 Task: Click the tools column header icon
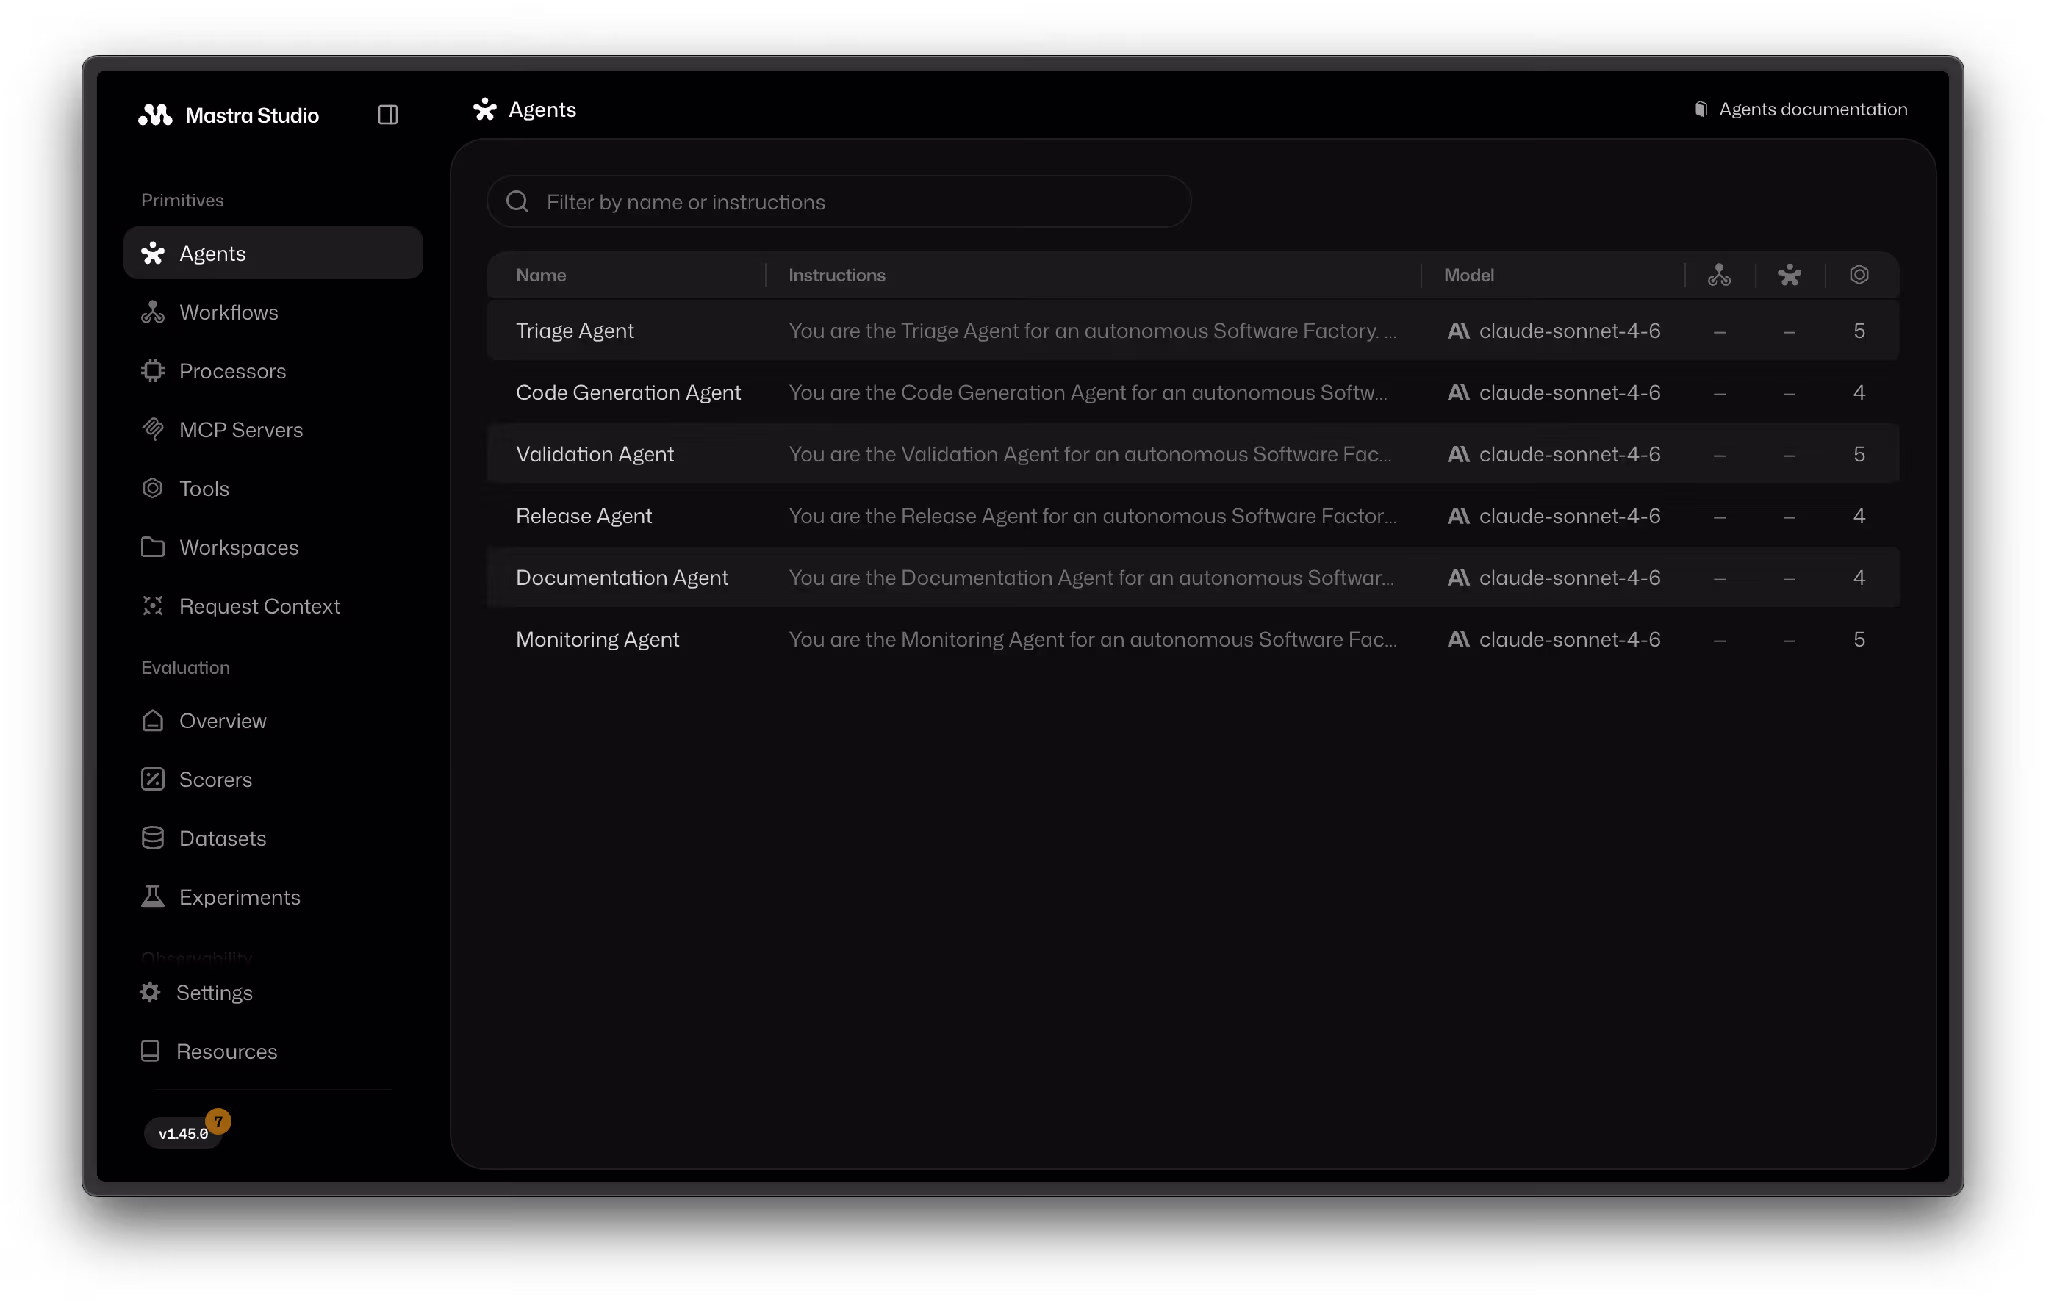click(1859, 275)
